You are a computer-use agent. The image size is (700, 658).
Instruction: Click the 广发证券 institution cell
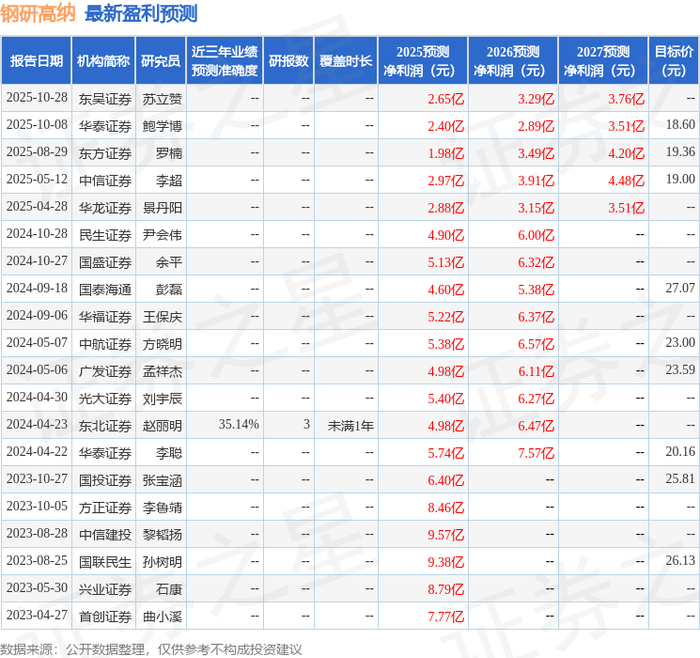point(105,371)
